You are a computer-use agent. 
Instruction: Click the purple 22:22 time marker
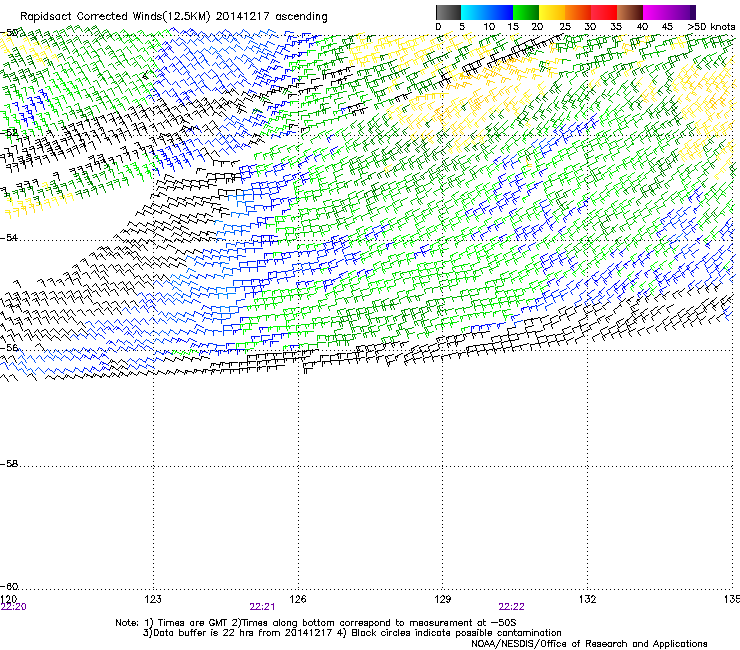coord(512,607)
